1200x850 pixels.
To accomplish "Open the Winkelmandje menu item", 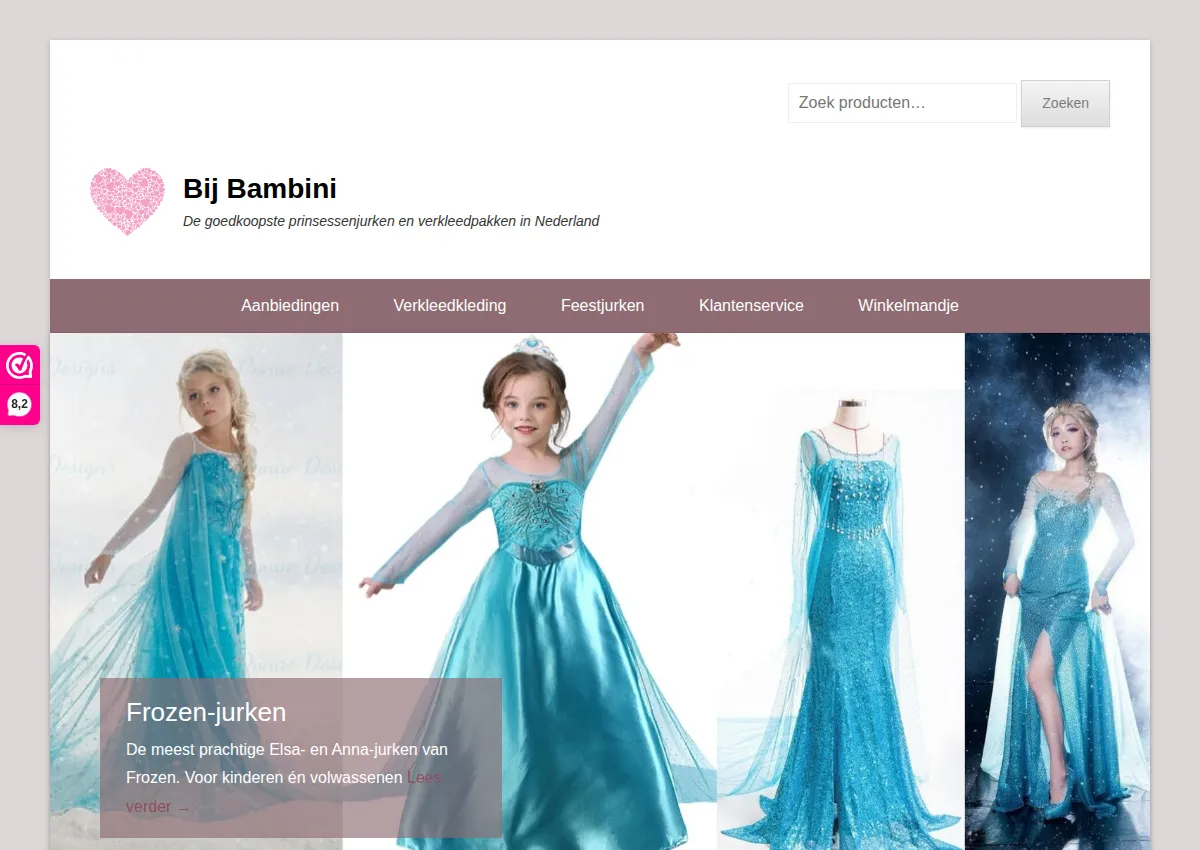I will coord(908,306).
